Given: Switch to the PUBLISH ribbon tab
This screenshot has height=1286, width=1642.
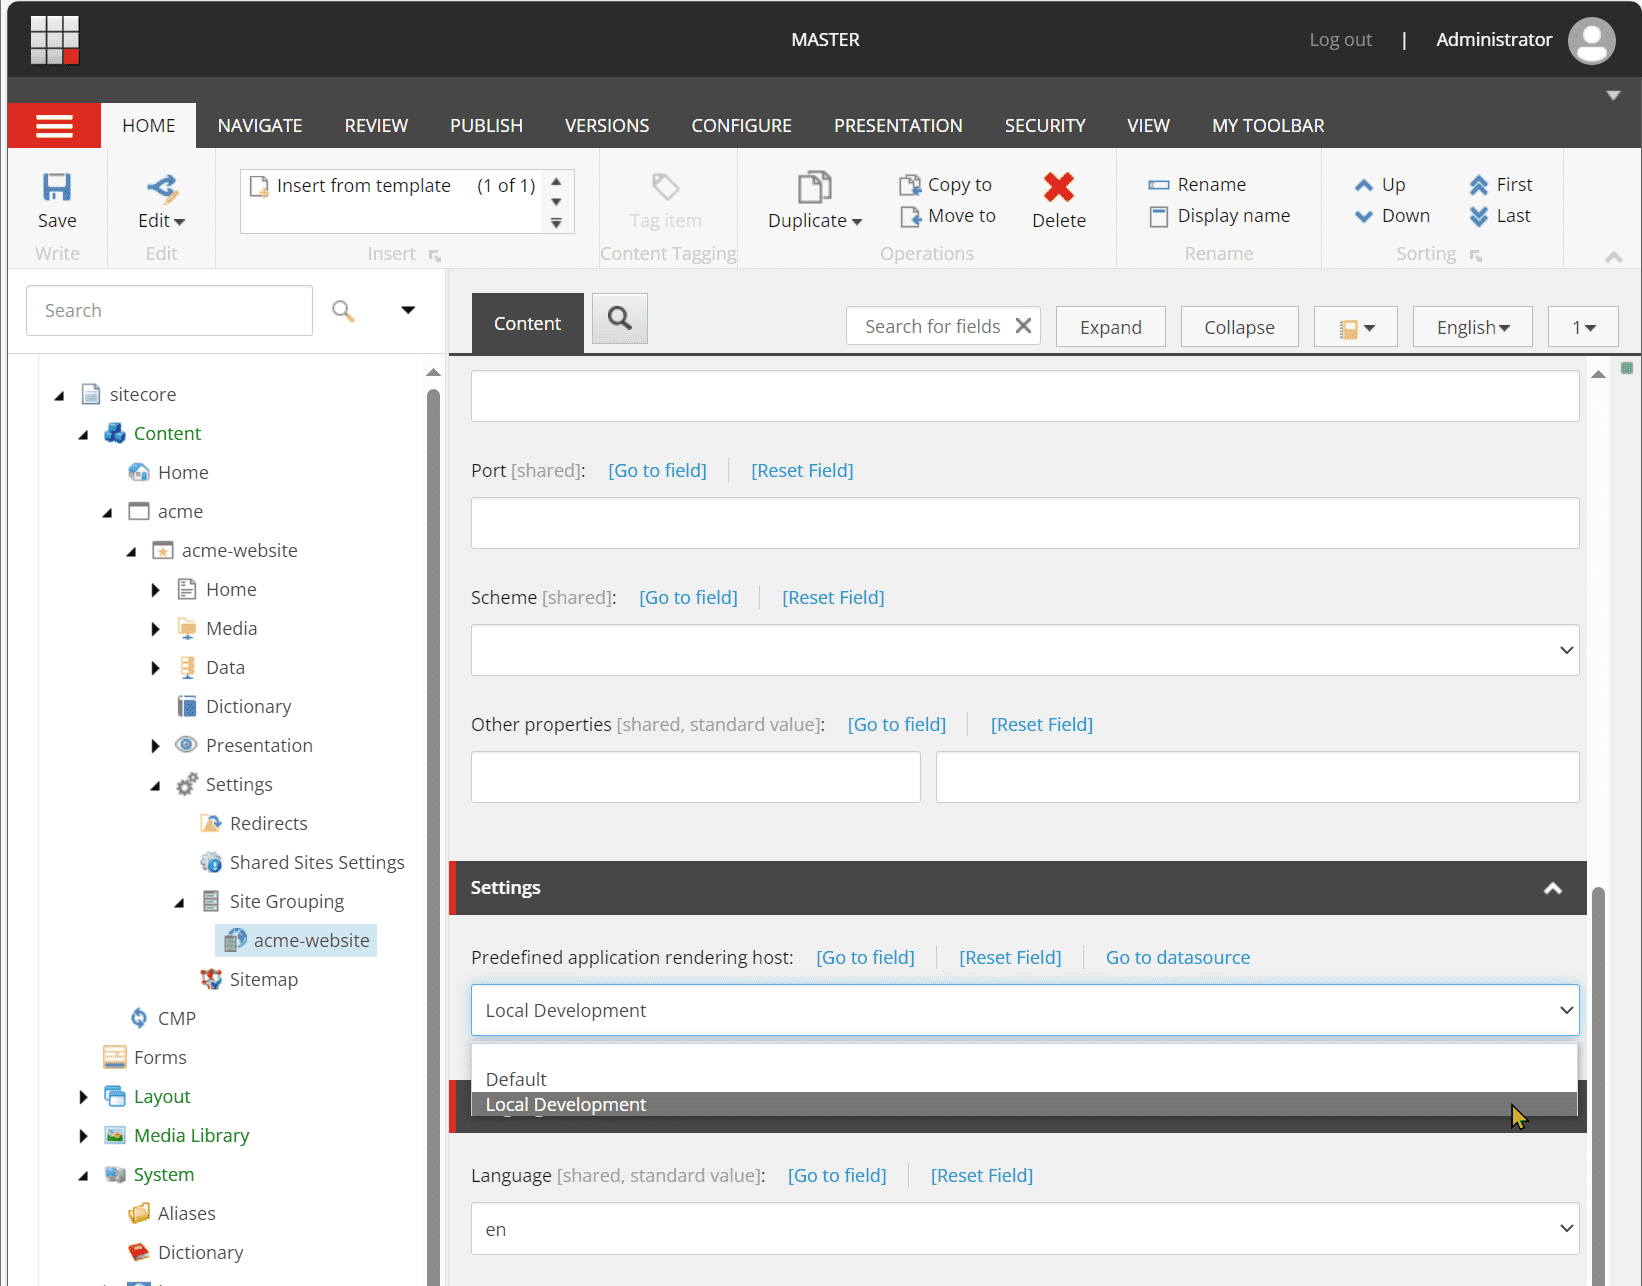Looking at the screenshot, I should [x=486, y=126].
